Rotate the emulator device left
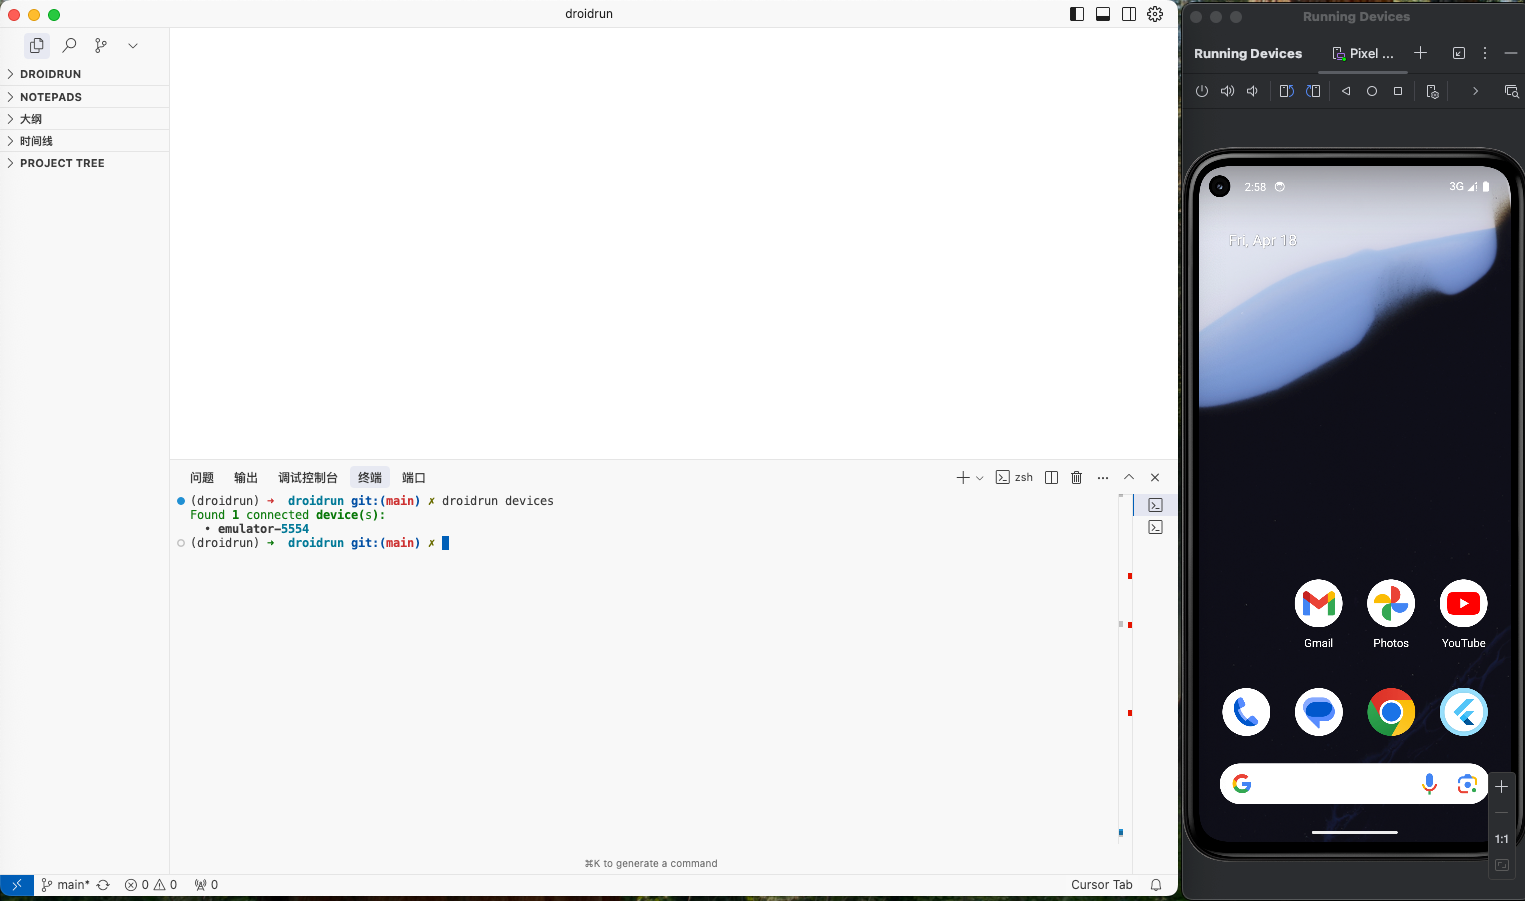This screenshot has width=1525, height=901. point(1286,91)
